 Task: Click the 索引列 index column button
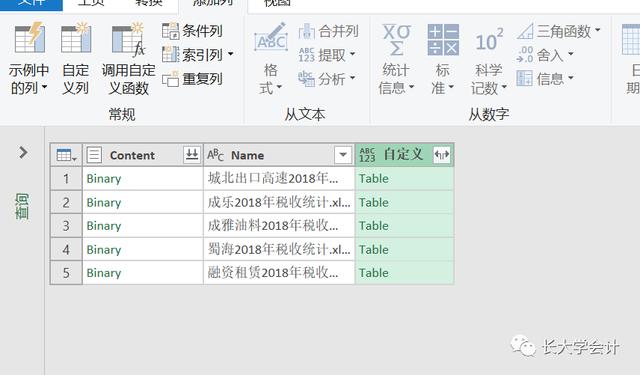tap(192, 54)
